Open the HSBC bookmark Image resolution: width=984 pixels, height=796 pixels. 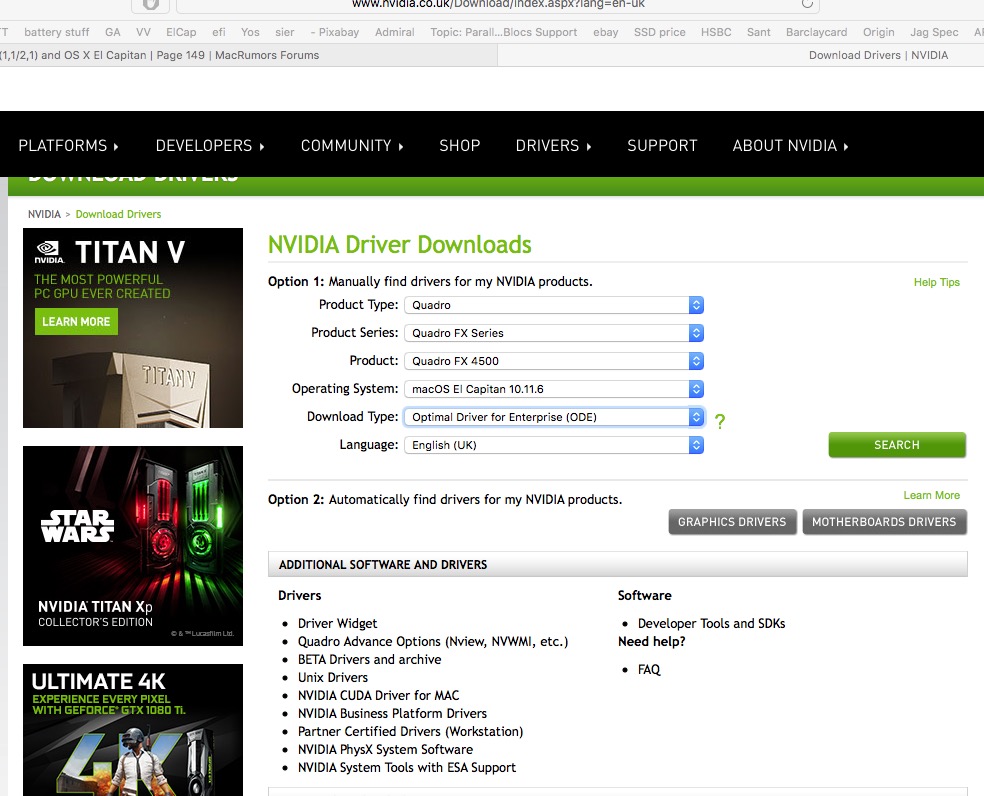point(716,32)
